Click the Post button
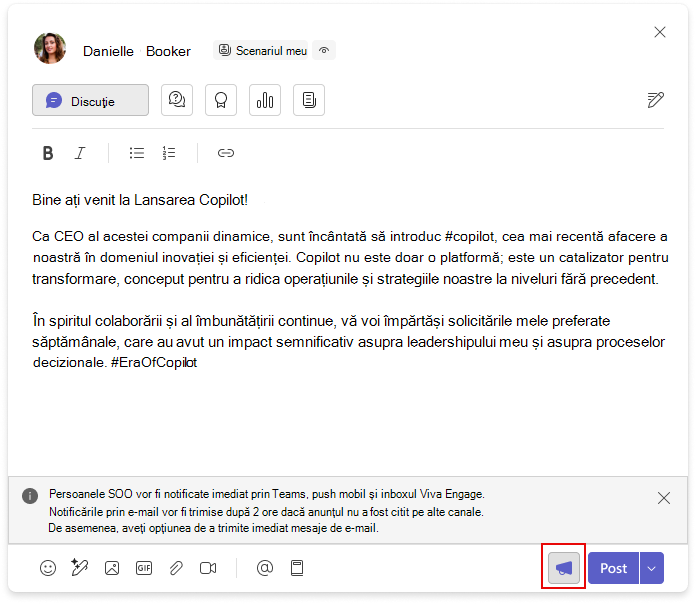696x604 pixels. [x=613, y=568]
